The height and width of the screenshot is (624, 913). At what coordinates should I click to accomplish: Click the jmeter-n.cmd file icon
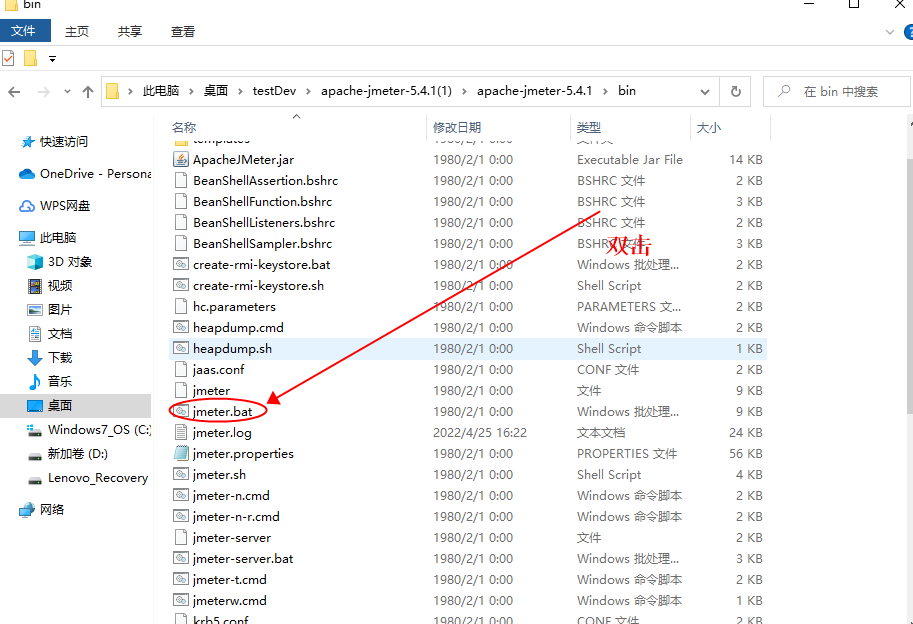point(181,495)
